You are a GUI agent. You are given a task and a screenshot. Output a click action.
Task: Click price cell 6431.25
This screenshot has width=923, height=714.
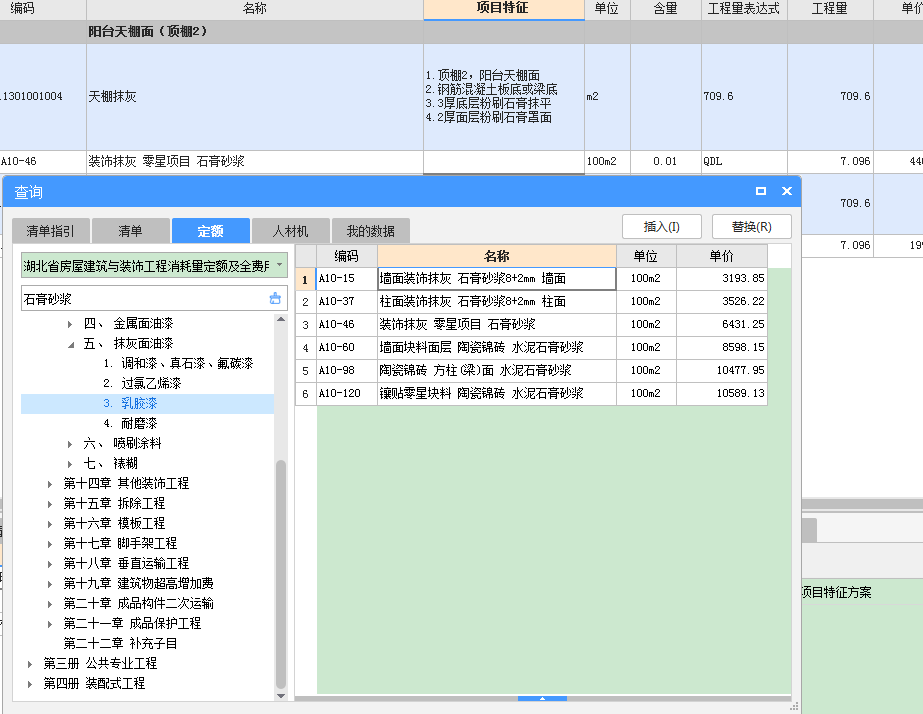coord(722,324)
